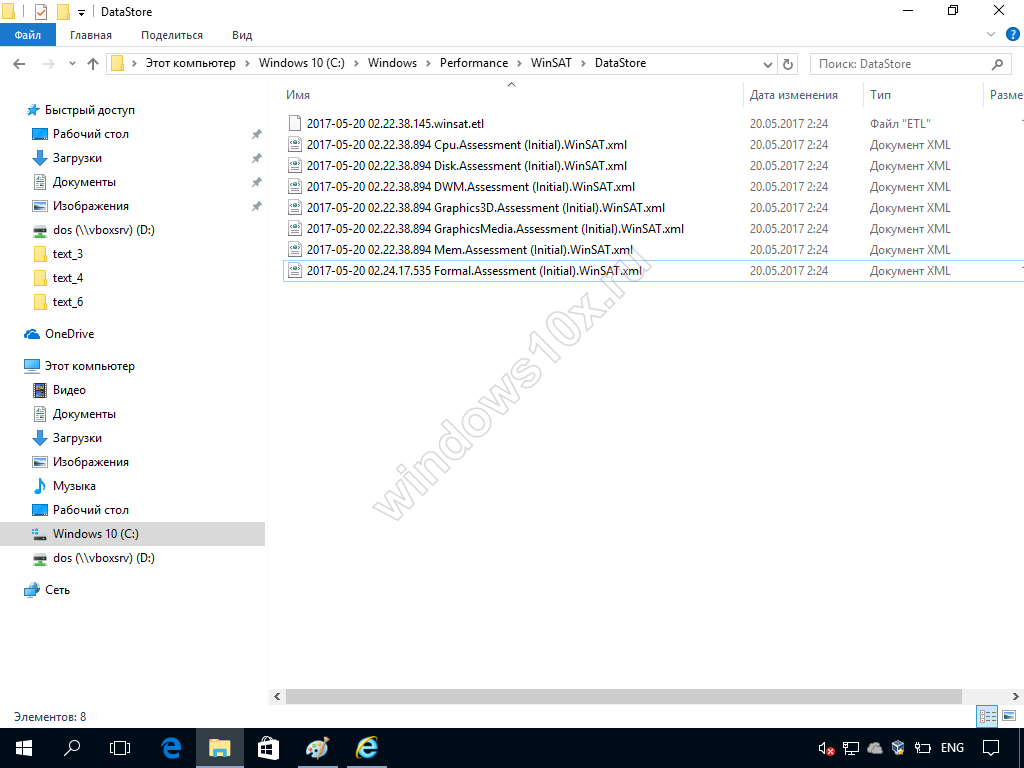
Task: Select Formal.Assessment XML file icon
Action: (295, 270)
